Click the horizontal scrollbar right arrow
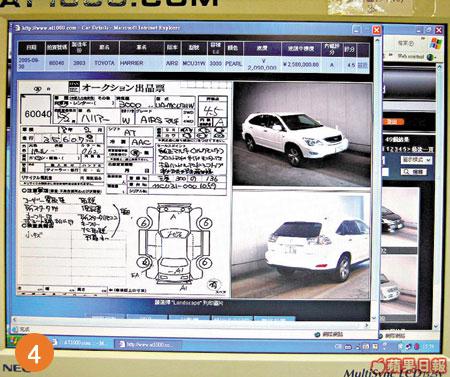This screenshot has width=450, height=377. coord(367,325)
